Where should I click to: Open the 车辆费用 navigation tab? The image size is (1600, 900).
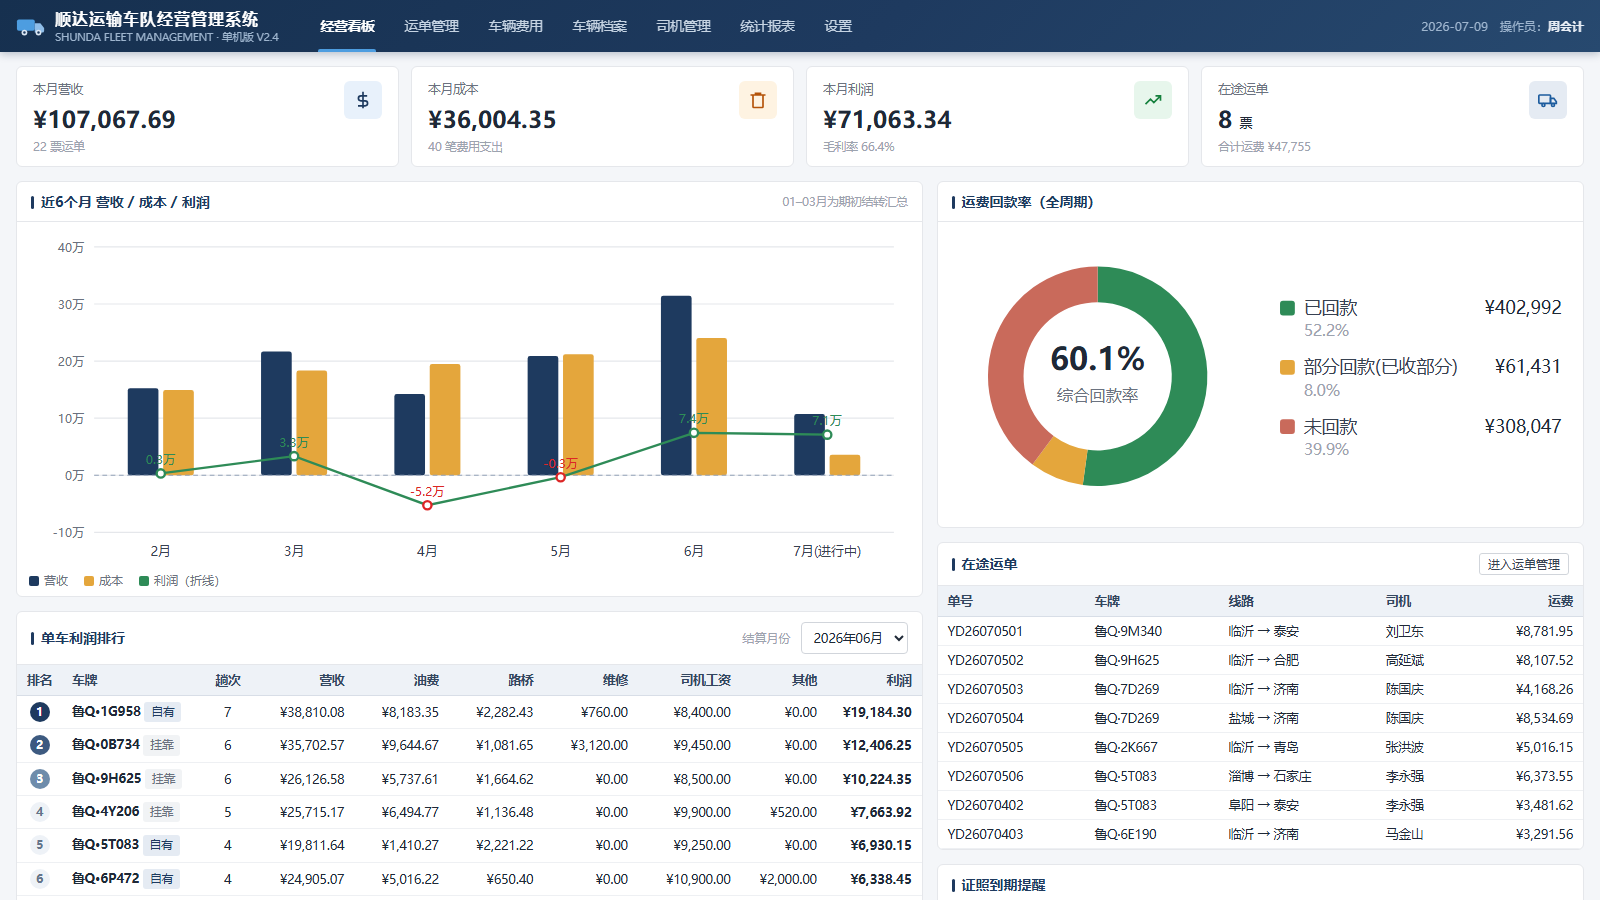click(x=515, y=26)
